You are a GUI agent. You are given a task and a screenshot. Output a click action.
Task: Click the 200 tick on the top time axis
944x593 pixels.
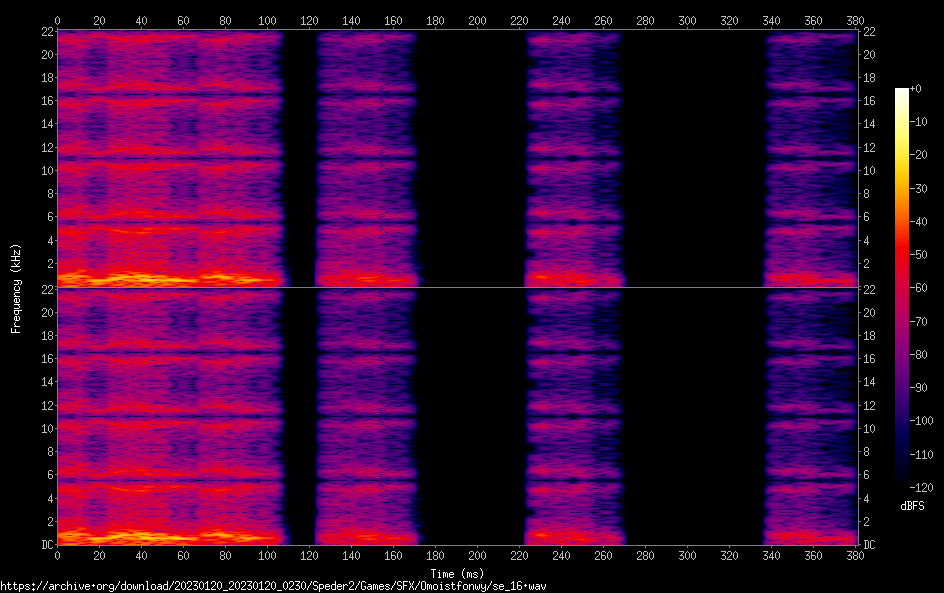pyautogui.click(x=477, y=20)
